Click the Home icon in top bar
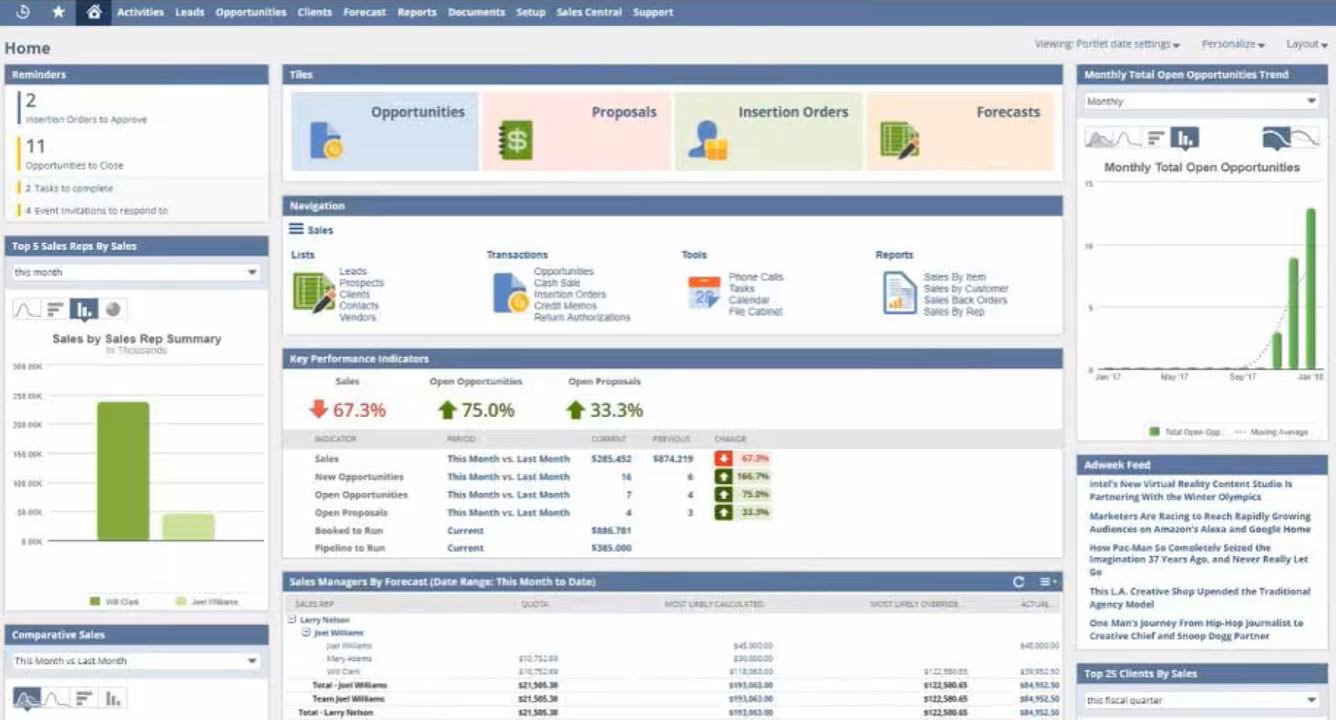The height and width of the screenshot is (720, 1336). pos(94,13)
